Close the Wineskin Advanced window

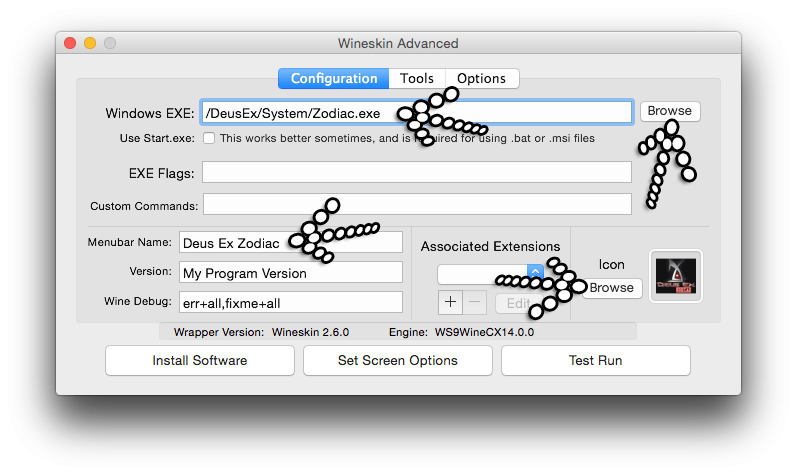tap(70, 43)
